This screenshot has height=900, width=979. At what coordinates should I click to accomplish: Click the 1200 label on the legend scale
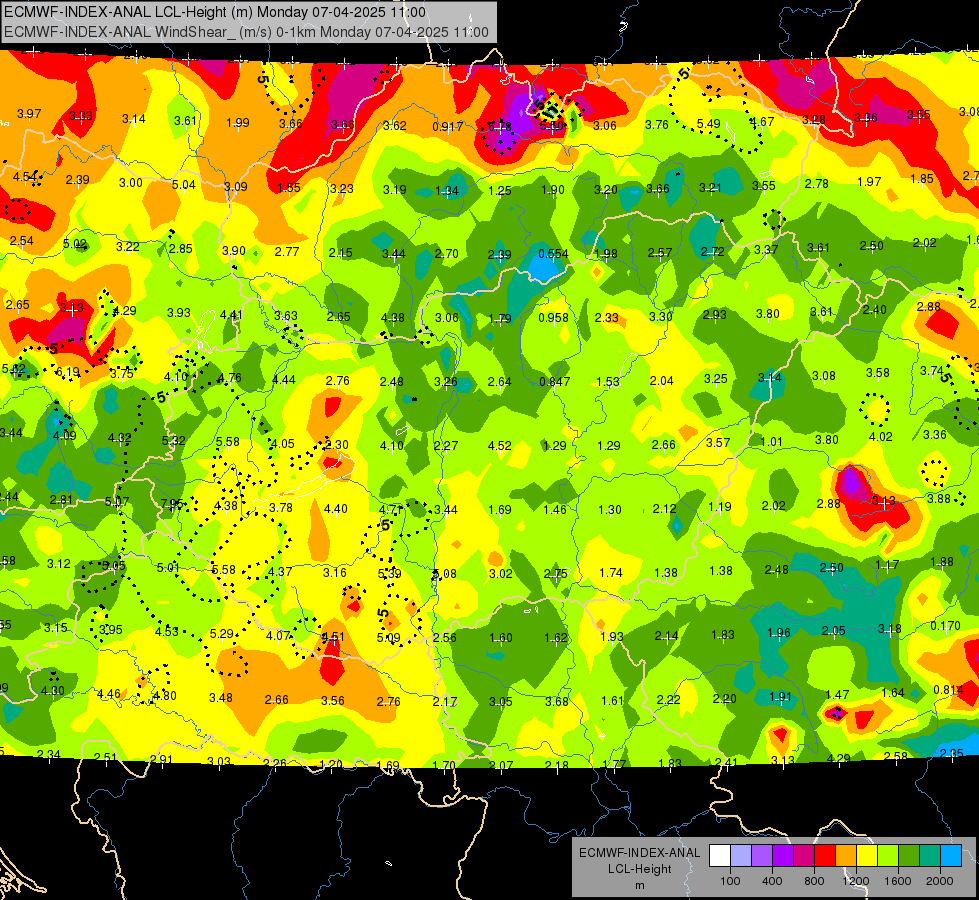855,881
